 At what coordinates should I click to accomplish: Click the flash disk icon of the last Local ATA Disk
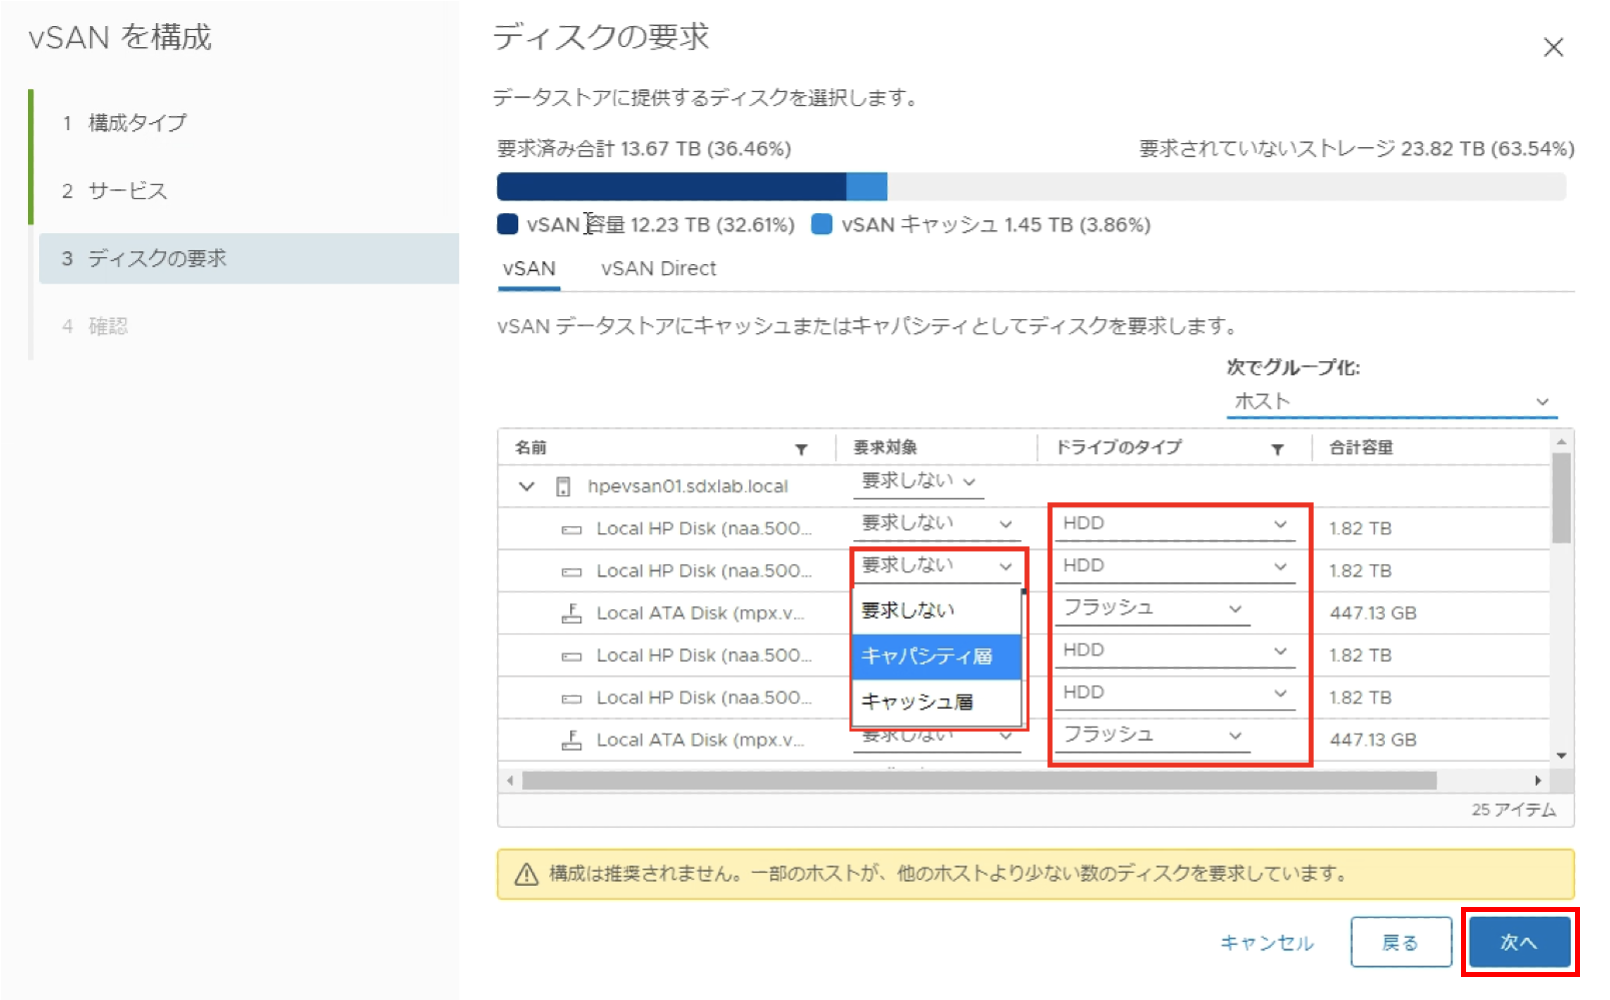(x=571, y=740)
